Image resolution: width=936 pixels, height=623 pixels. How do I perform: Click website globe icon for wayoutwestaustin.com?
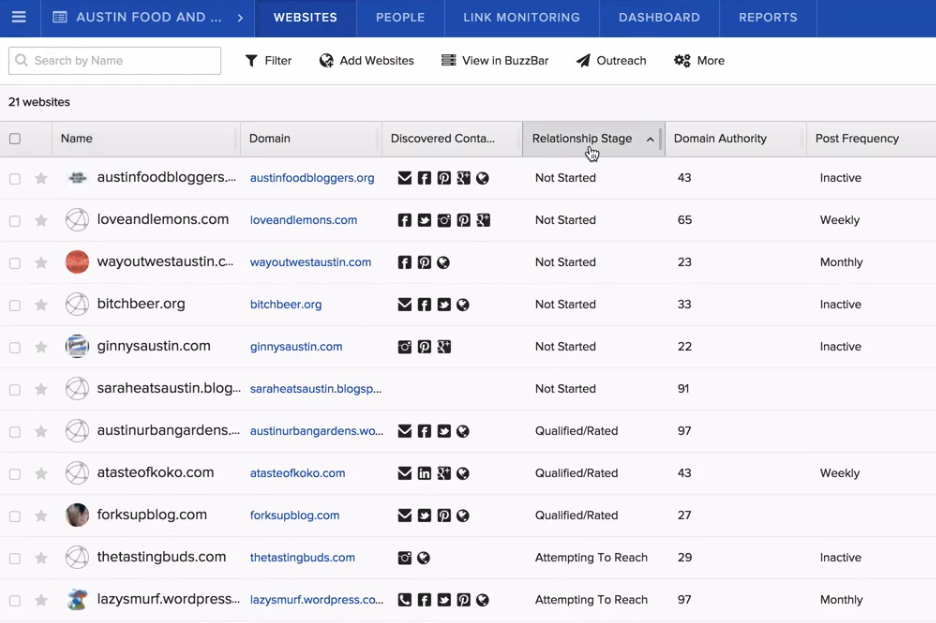coord(443,263)
